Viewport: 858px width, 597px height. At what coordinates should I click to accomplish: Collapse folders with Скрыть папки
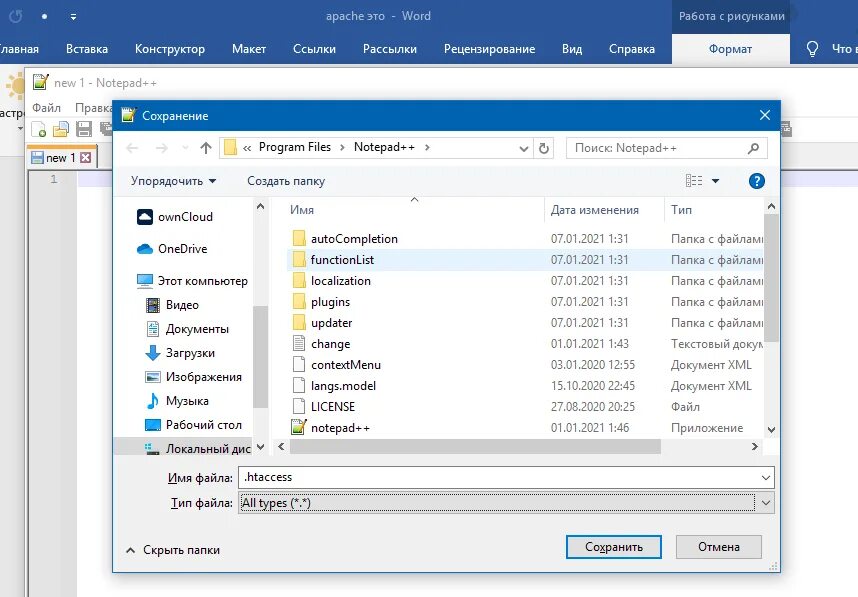tap(173, 550)
